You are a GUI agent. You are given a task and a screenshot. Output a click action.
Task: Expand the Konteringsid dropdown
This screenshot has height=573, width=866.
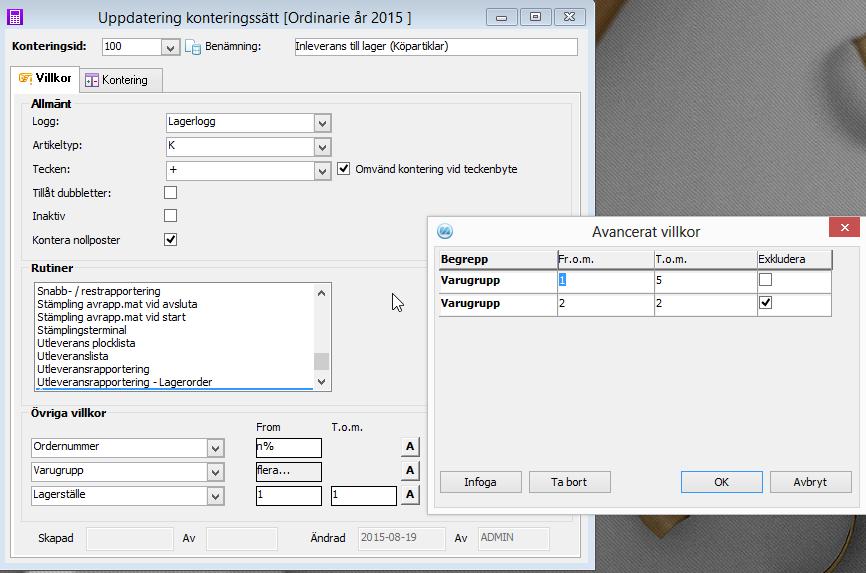coord(170,48)
